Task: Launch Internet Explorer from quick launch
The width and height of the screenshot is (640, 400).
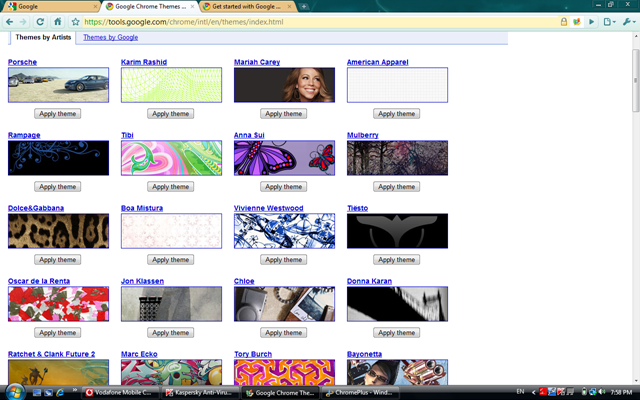Action: 60,393
